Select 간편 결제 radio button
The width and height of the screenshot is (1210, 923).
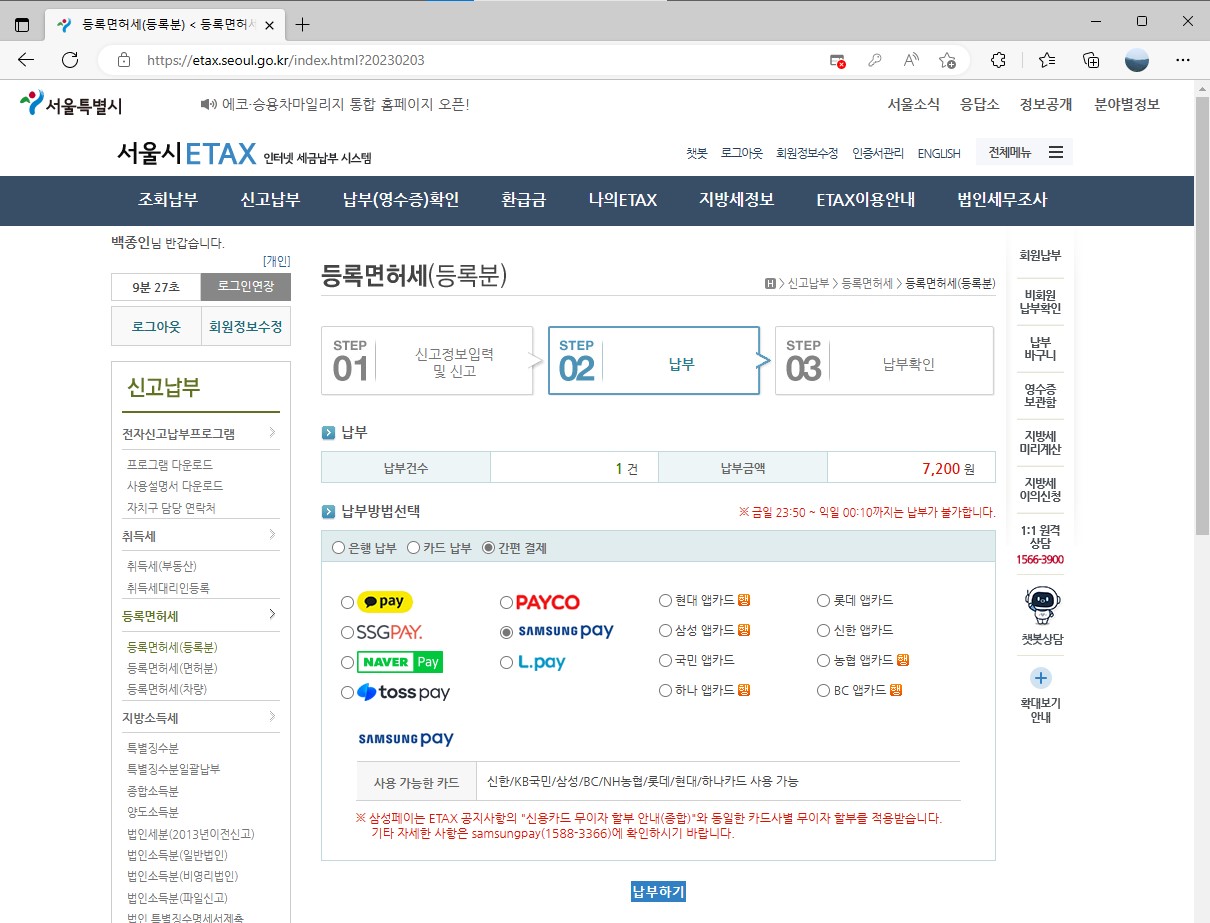coord(488,548)
